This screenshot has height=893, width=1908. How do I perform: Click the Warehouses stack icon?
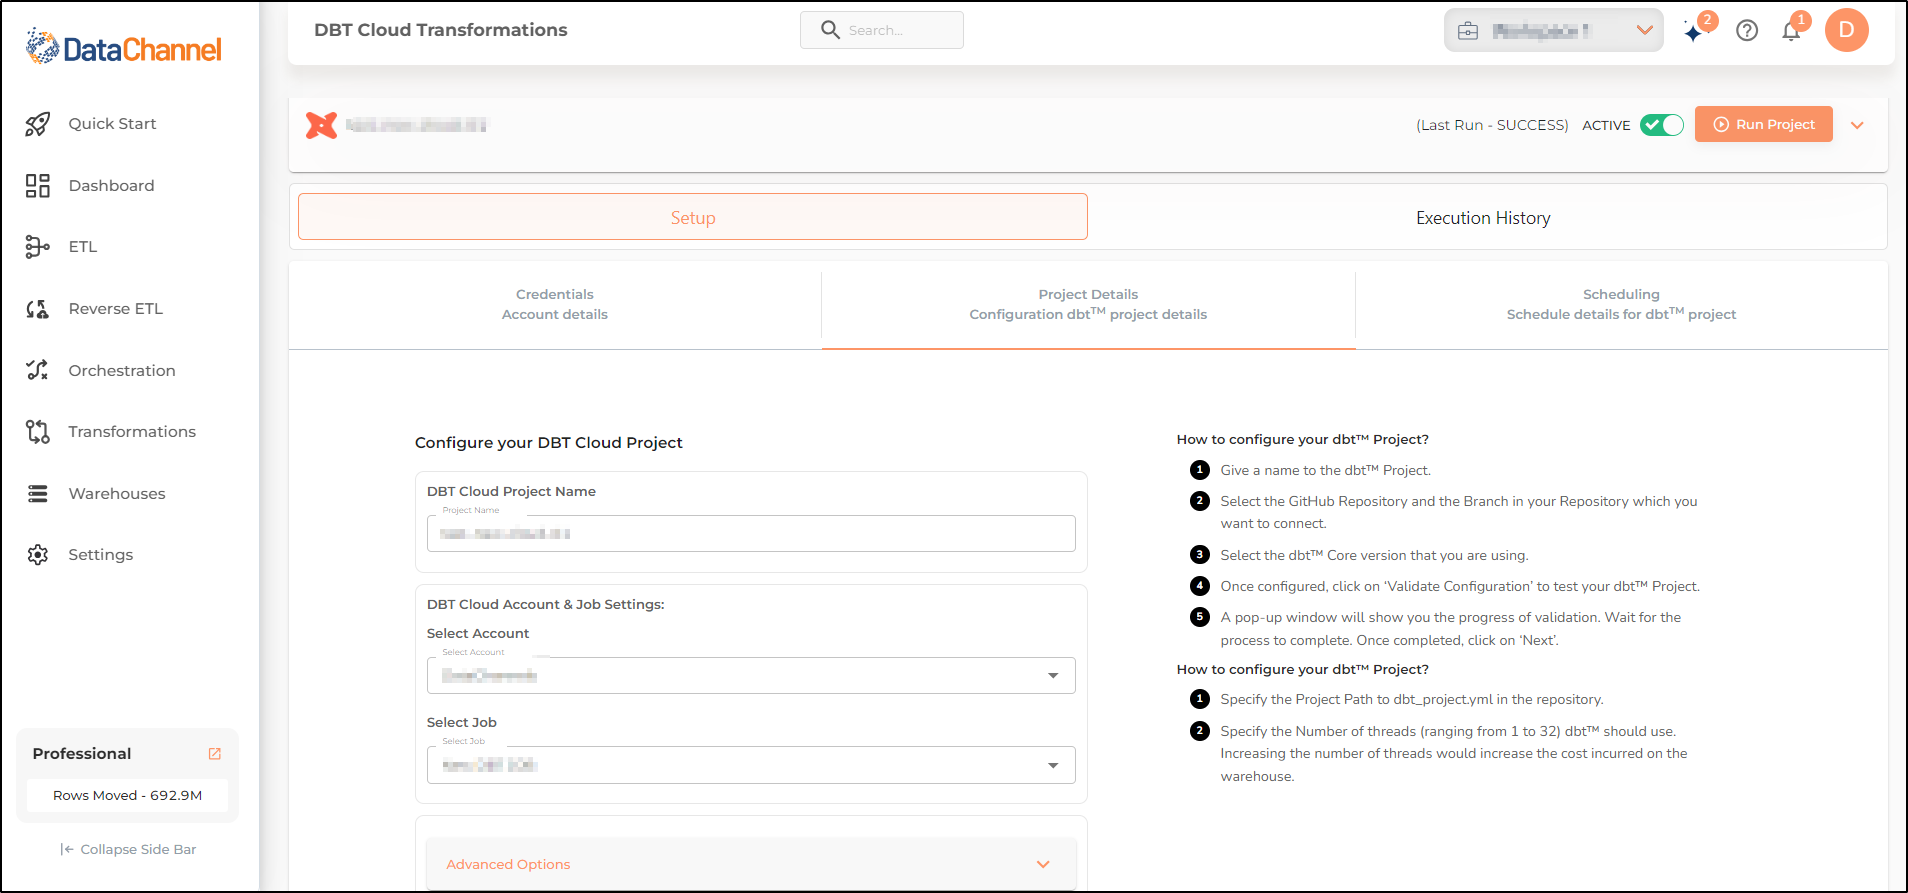pyautogui.click(x=38, y=494)
